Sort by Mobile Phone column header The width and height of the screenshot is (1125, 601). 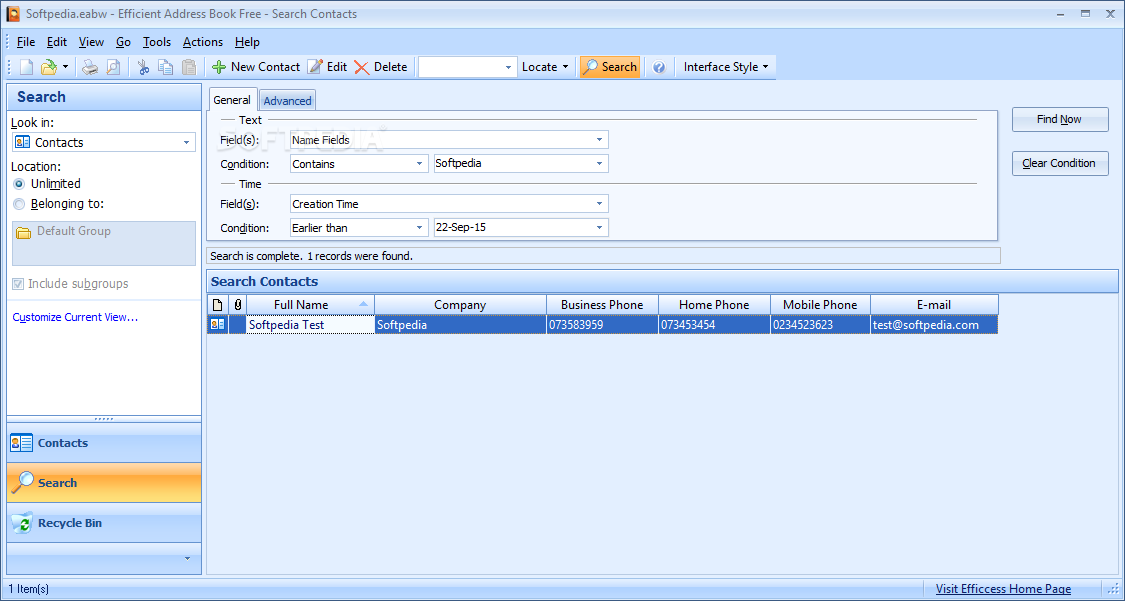click(x=820, y=305)
